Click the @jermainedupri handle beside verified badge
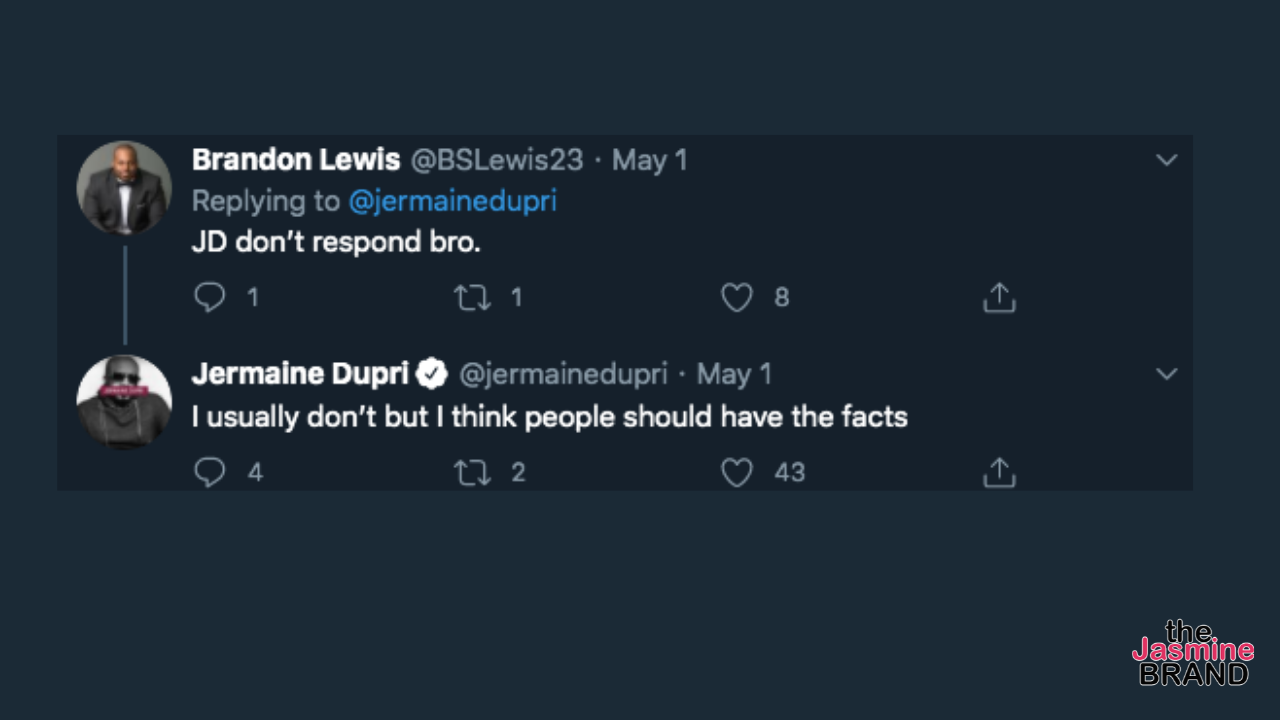The width and height of the screenshot is (1280, 720). 563,374
